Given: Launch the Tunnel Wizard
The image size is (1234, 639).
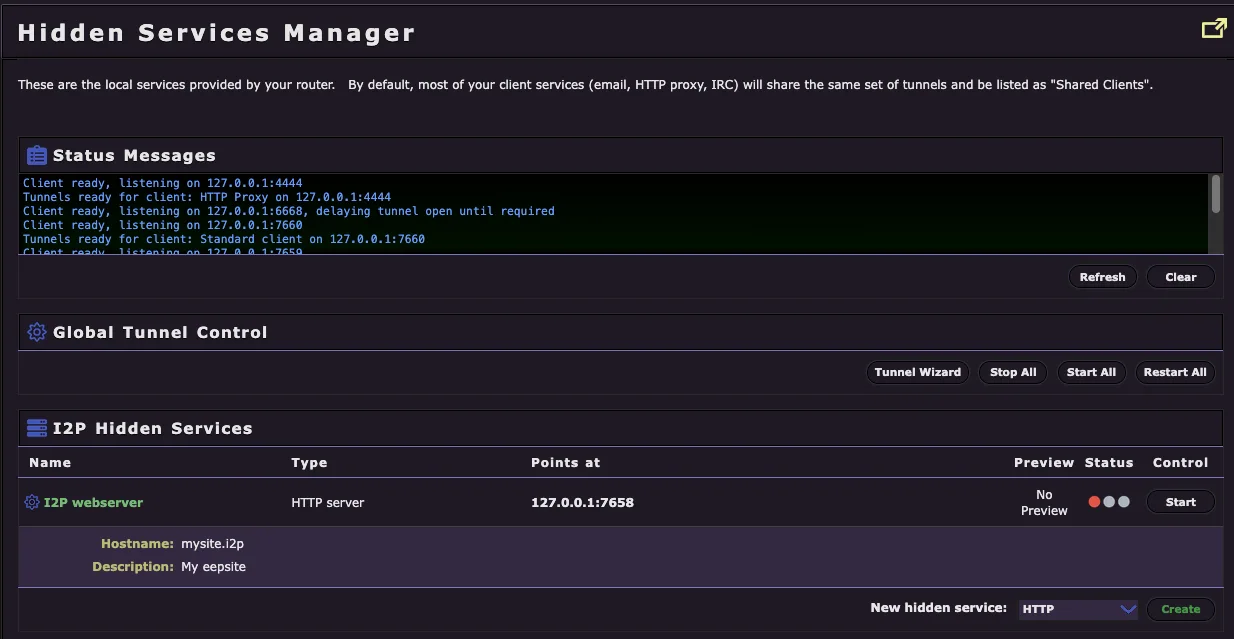Looking at the screenshot, I should coord(917,372).
